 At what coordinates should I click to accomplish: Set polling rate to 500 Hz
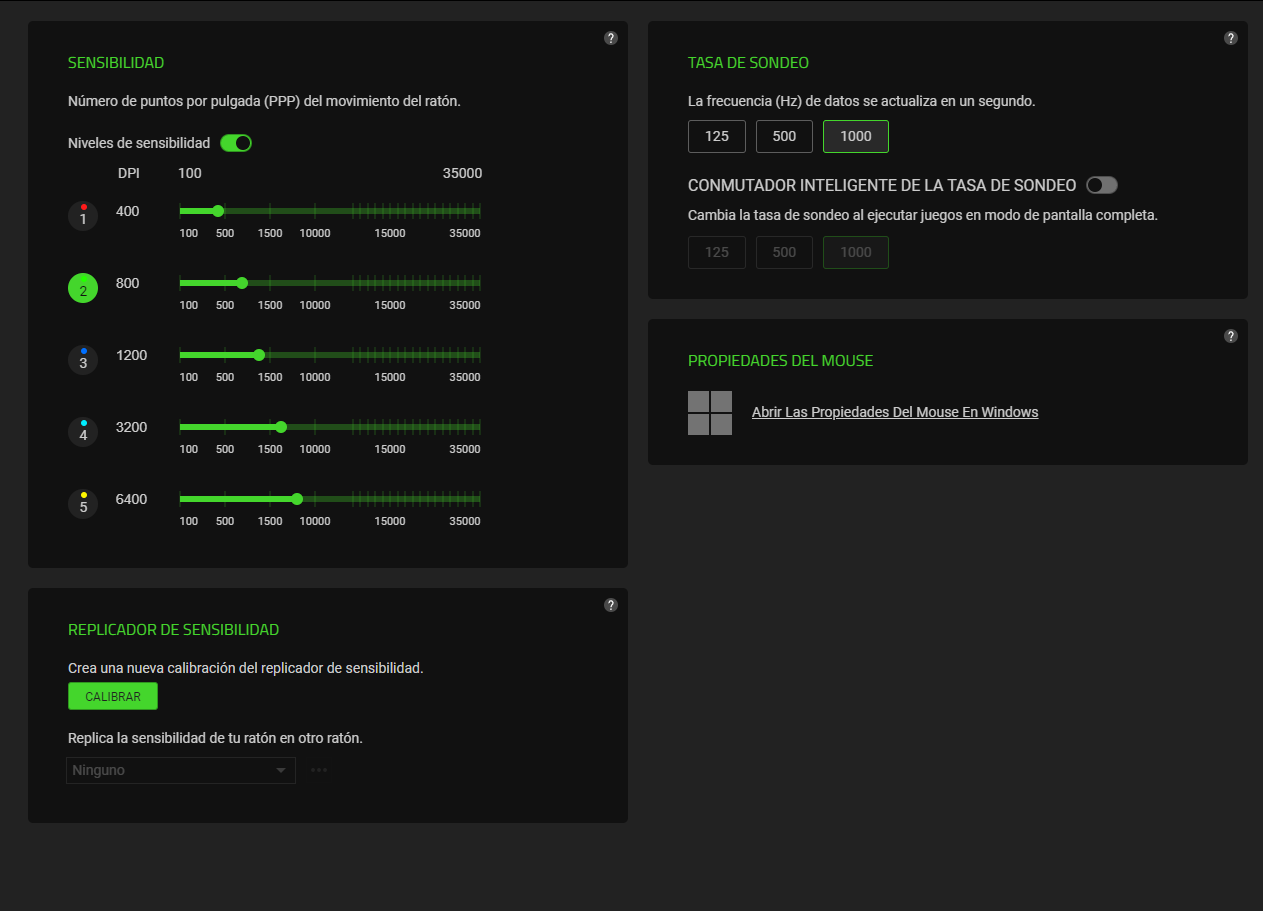785,137
